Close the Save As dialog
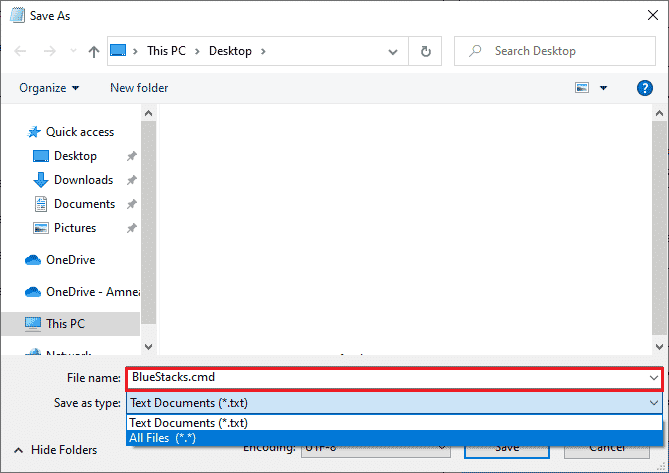The image size is (669, 473). pos(653,15)
